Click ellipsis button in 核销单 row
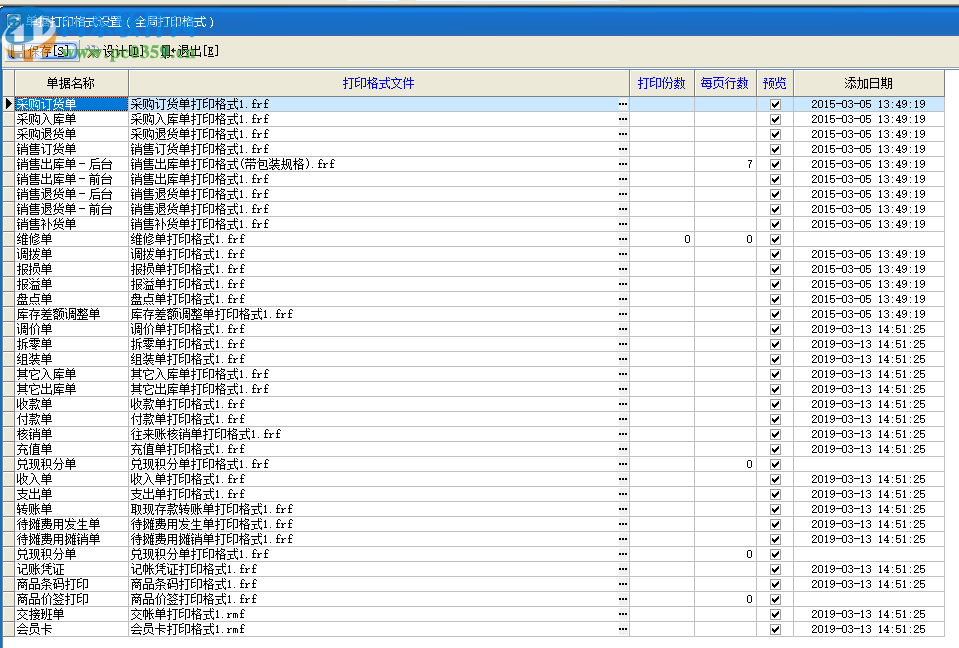This screenshot has height=648, width=959. 623,434
